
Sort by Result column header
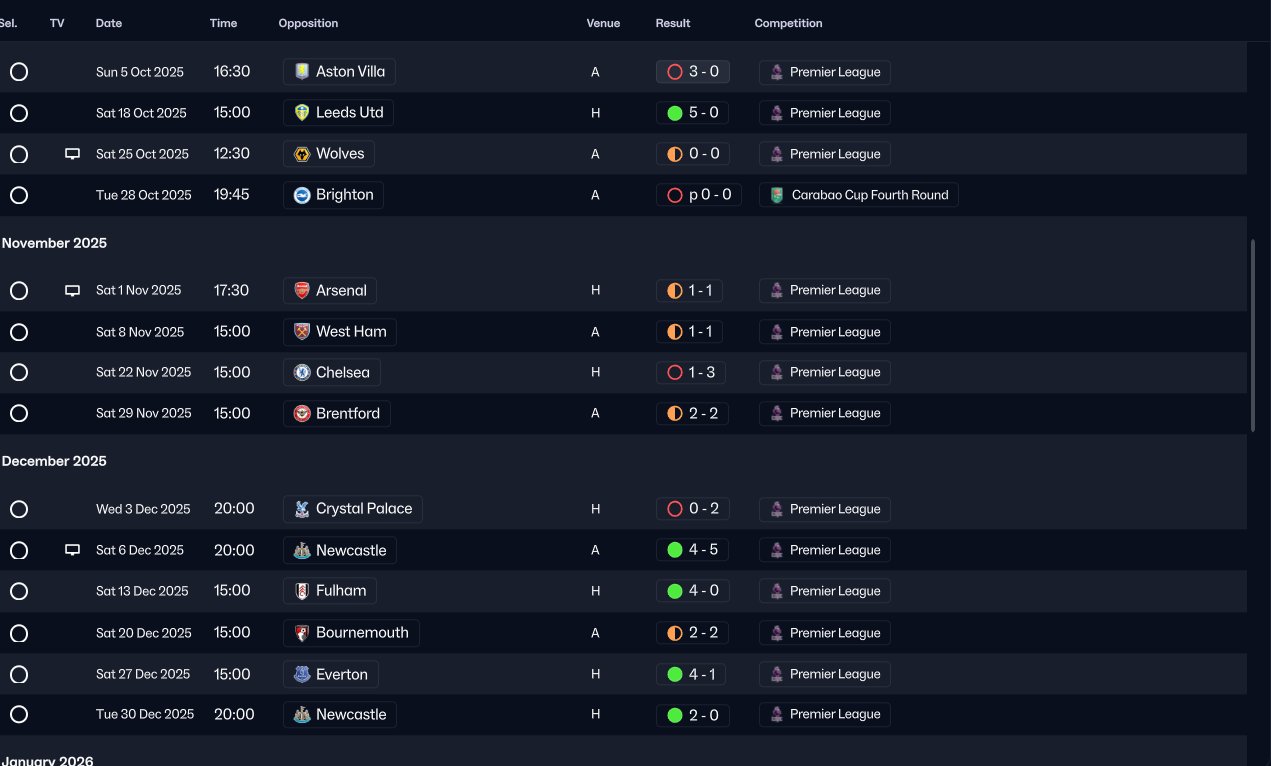coord(673,23)
